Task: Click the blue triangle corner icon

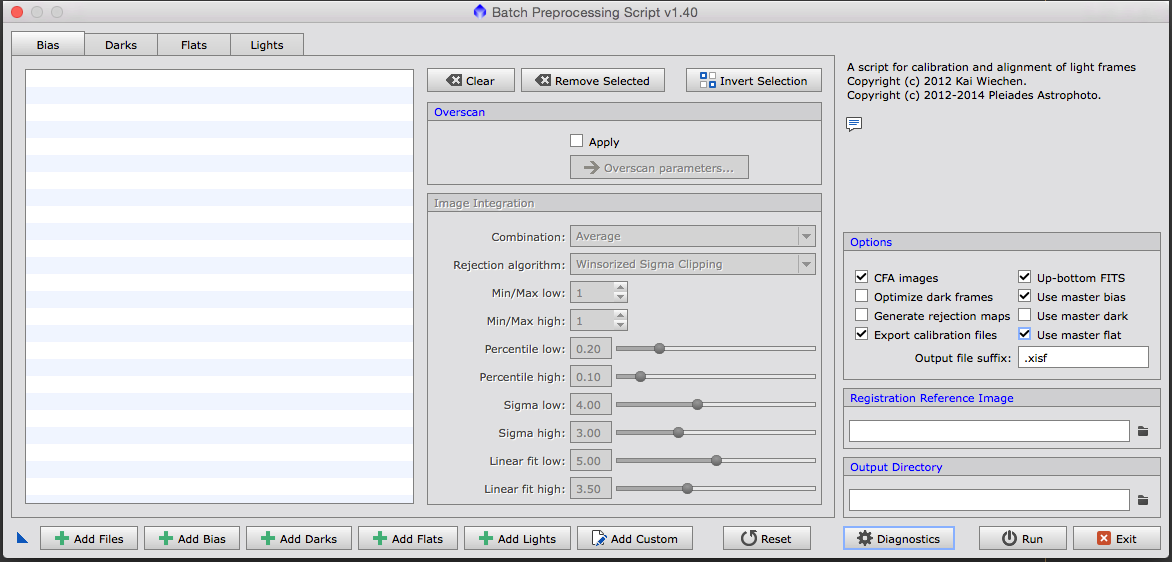Action: point(22,537)
